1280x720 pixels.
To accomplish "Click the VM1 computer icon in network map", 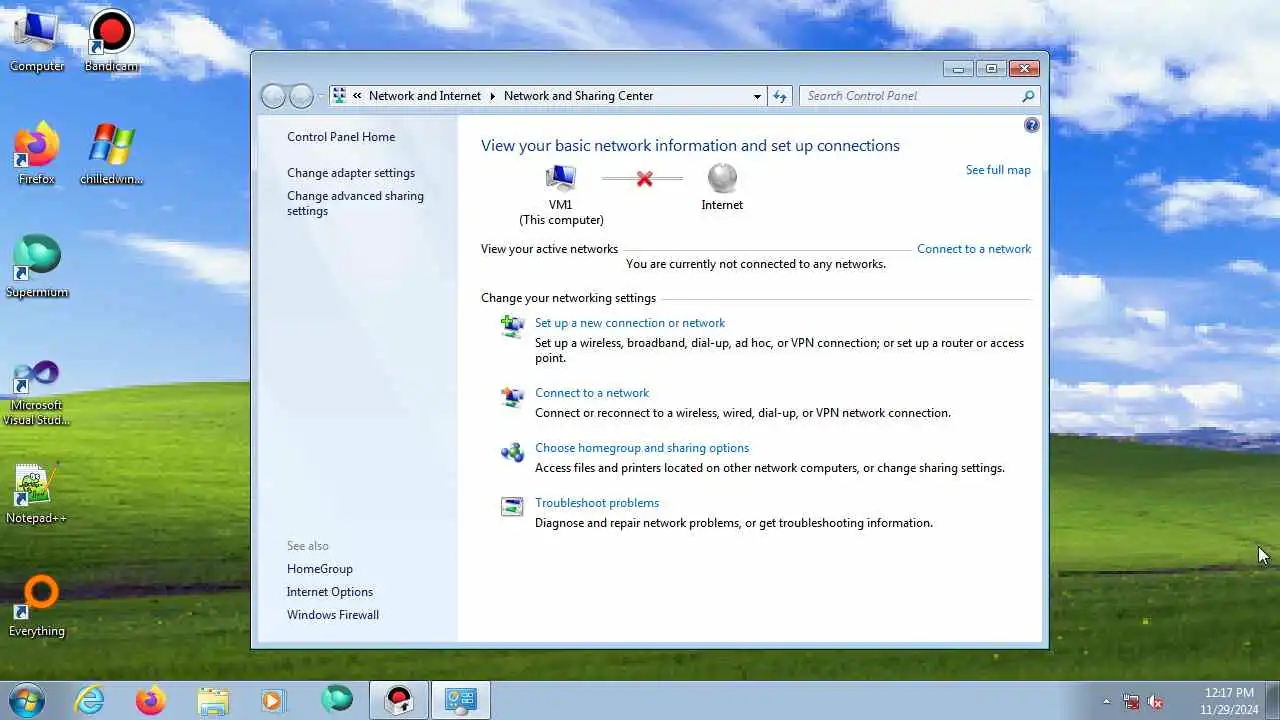I will (x=561, y=179).
